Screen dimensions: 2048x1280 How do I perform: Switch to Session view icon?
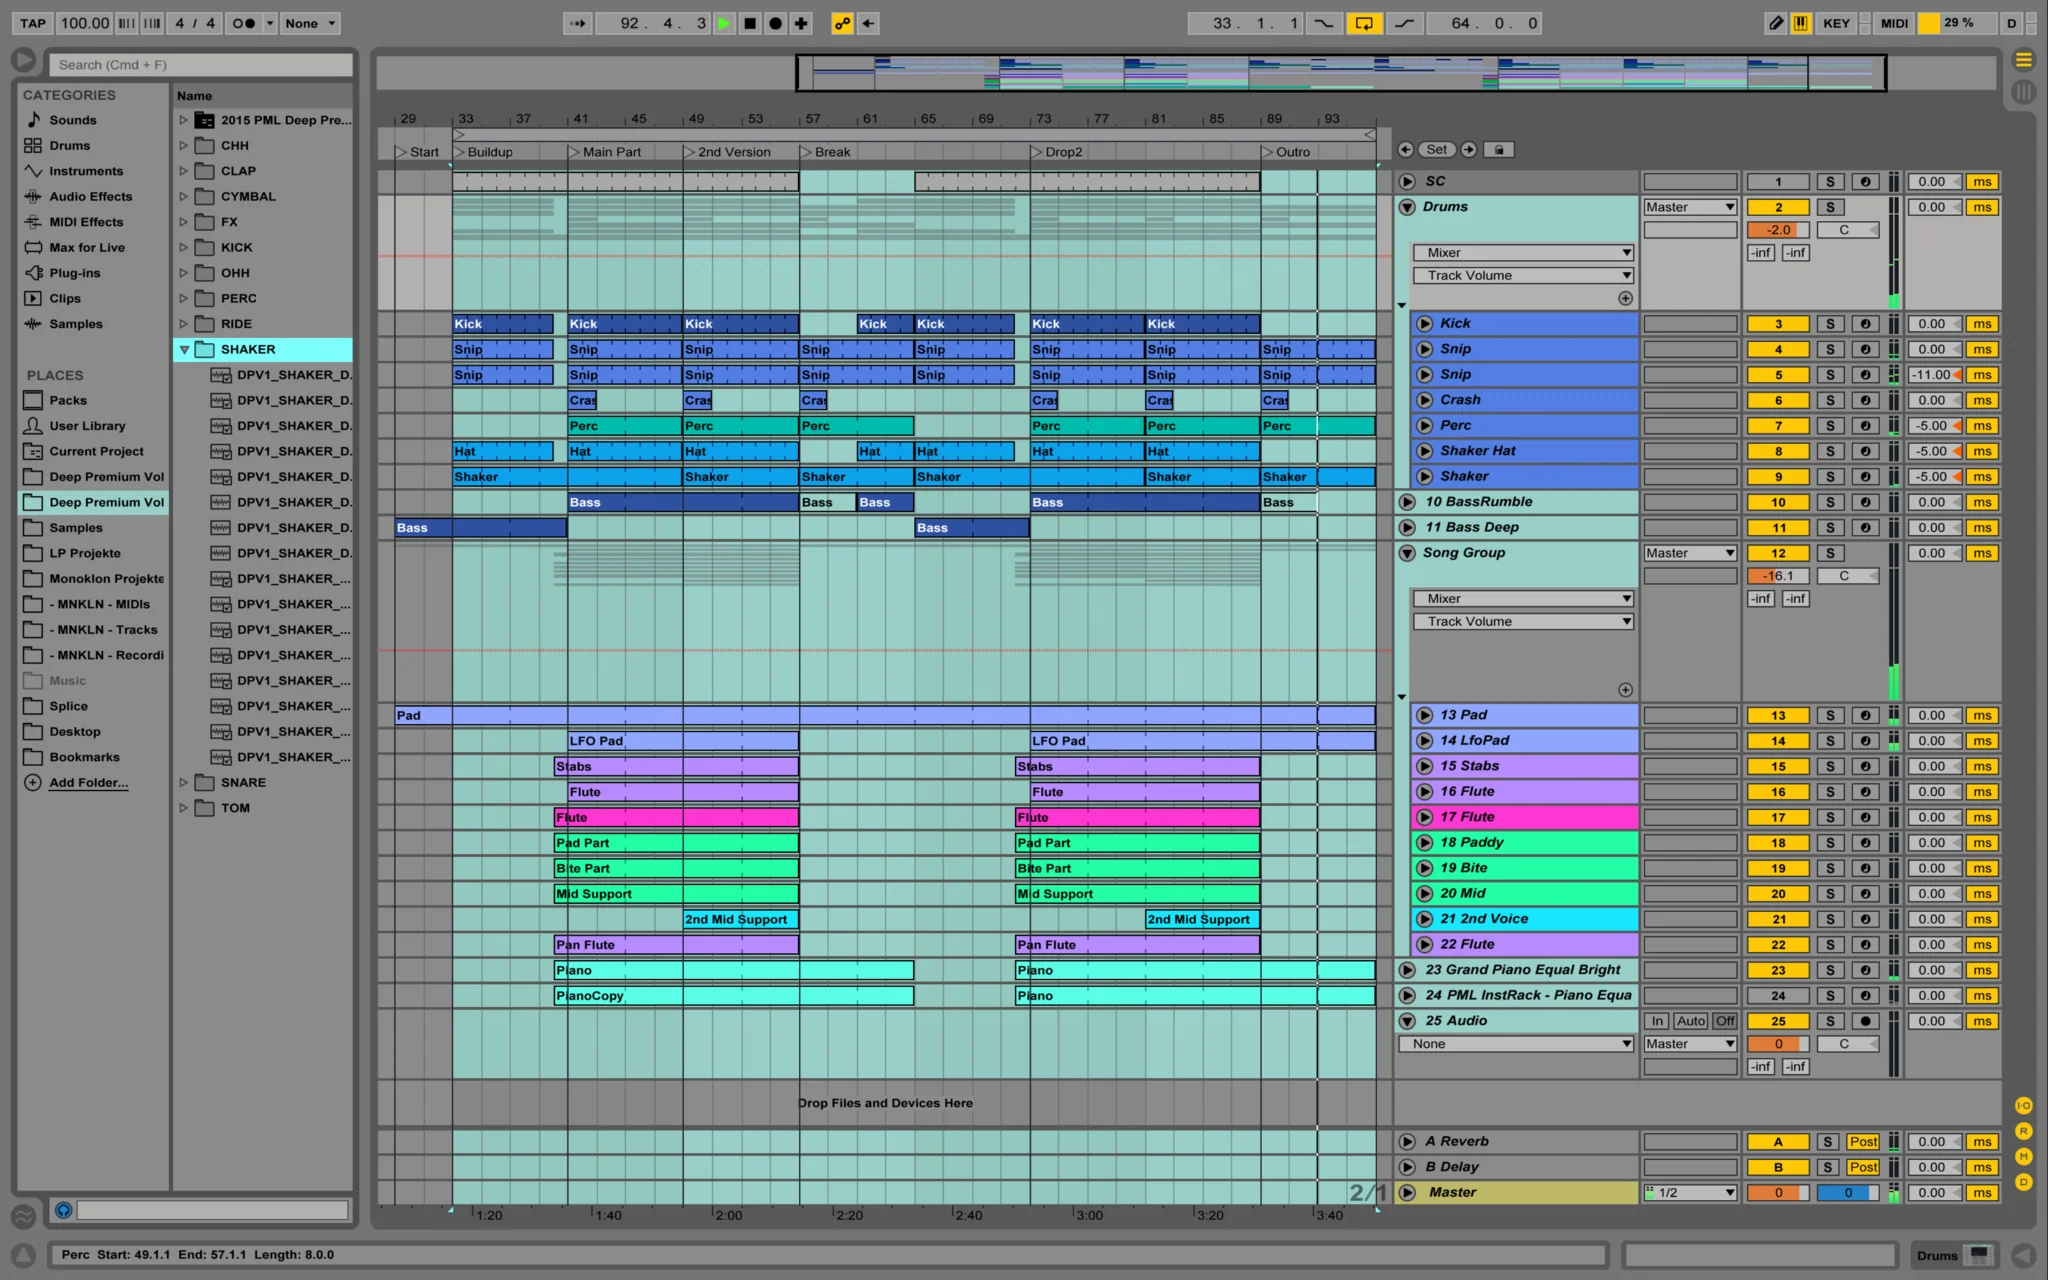click(x=2023, y=92)
